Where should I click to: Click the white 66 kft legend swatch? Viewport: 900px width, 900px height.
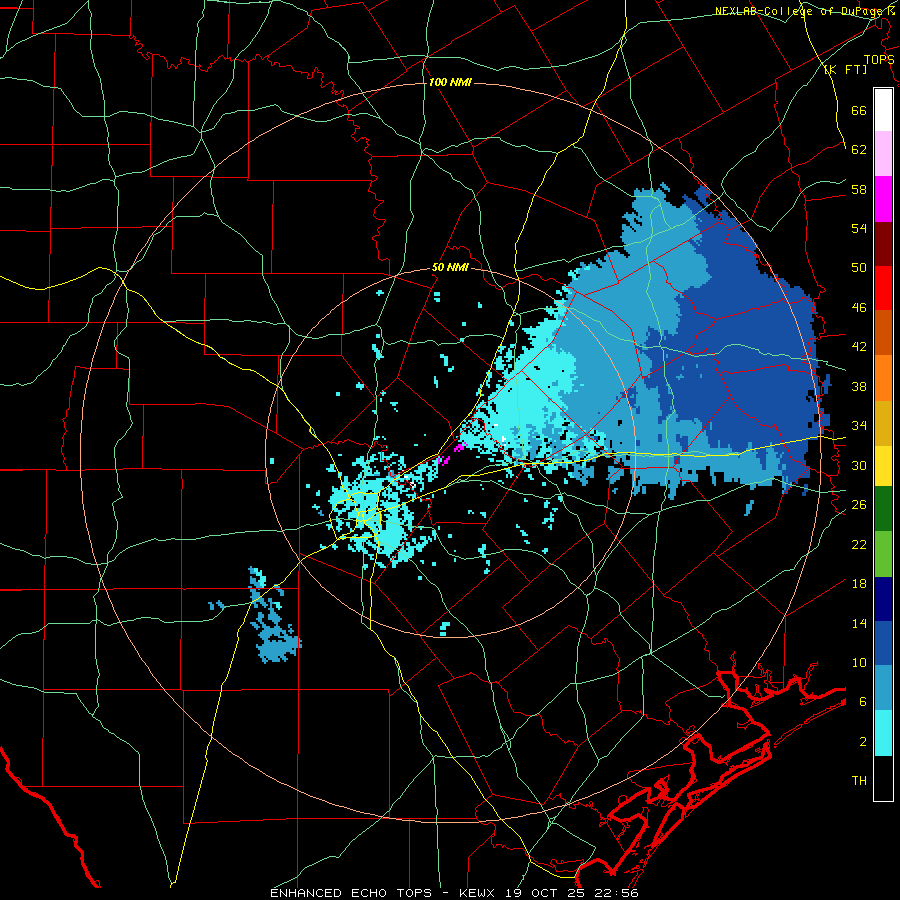point(883,110)
